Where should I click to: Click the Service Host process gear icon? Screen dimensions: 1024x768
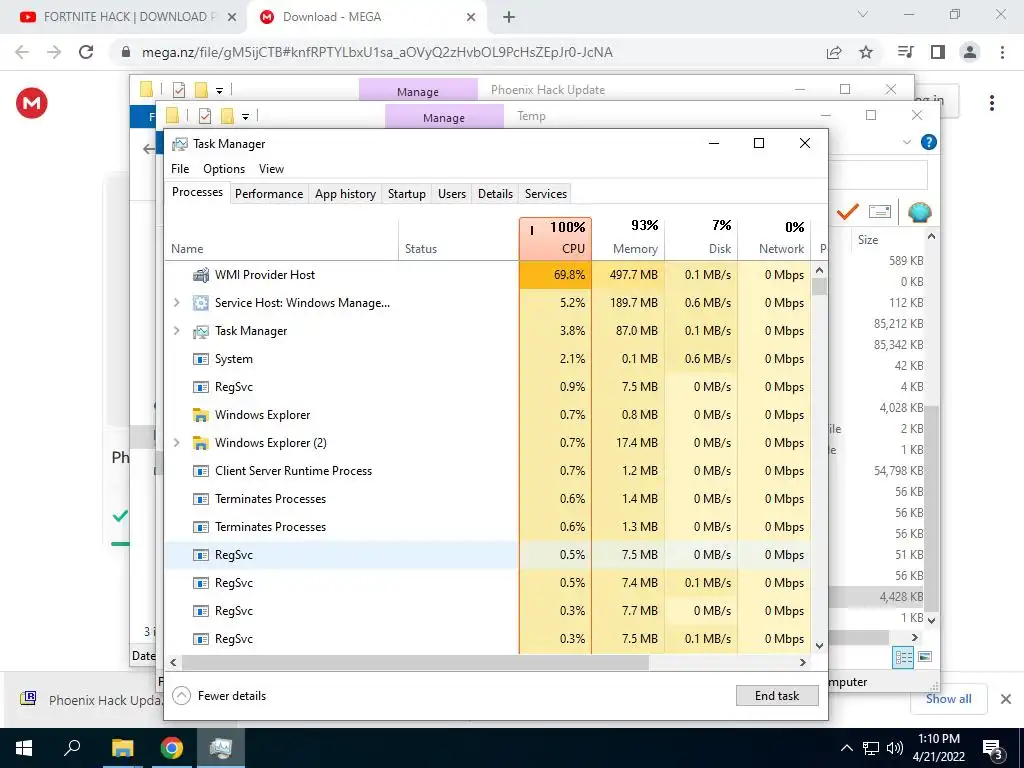tap(200, 303)
